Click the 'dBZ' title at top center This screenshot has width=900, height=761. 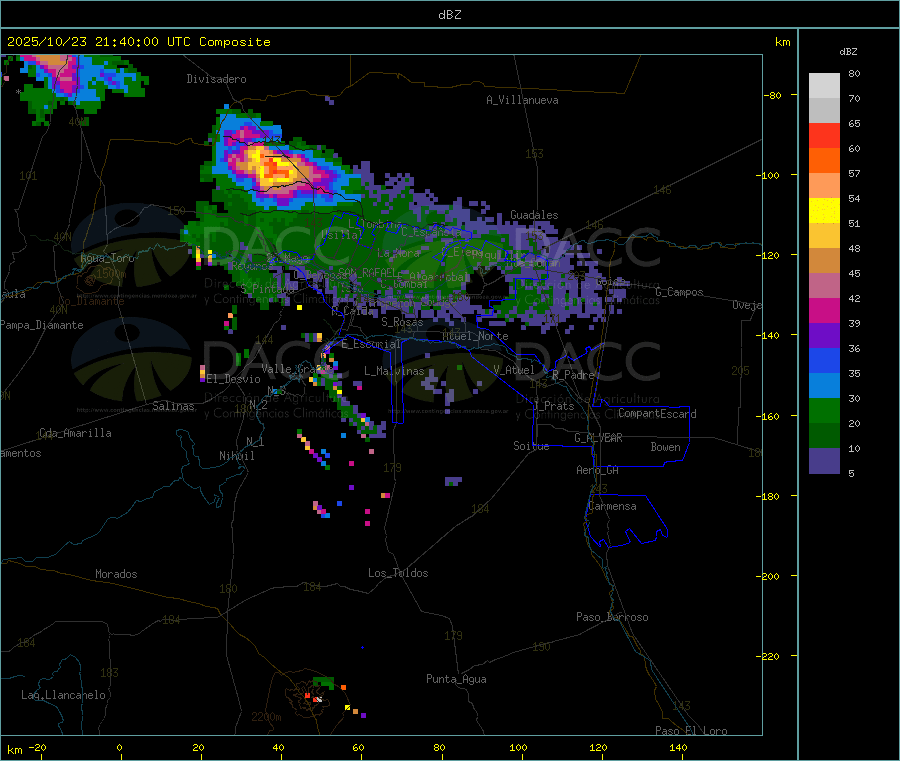click(449, 15)
